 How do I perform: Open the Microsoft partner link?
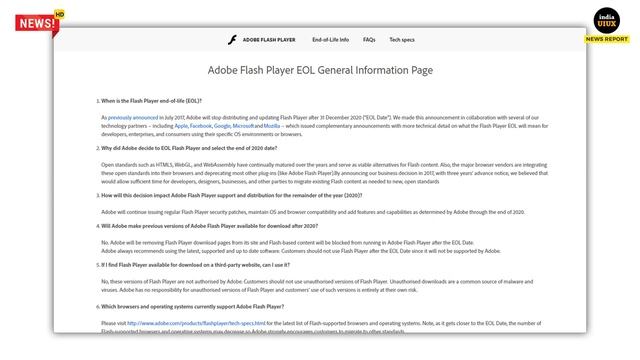pyautogui.click(x=243, y=126)
